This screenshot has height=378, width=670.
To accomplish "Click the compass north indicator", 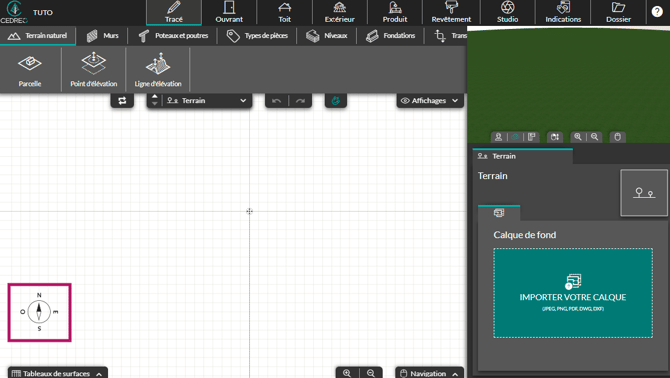I will tap(39, 312).
